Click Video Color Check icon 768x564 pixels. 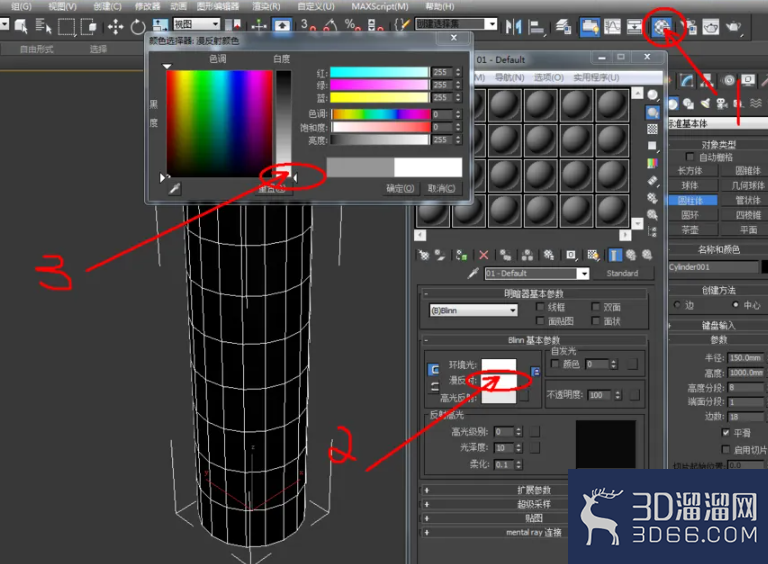click(x=652, y=163)
